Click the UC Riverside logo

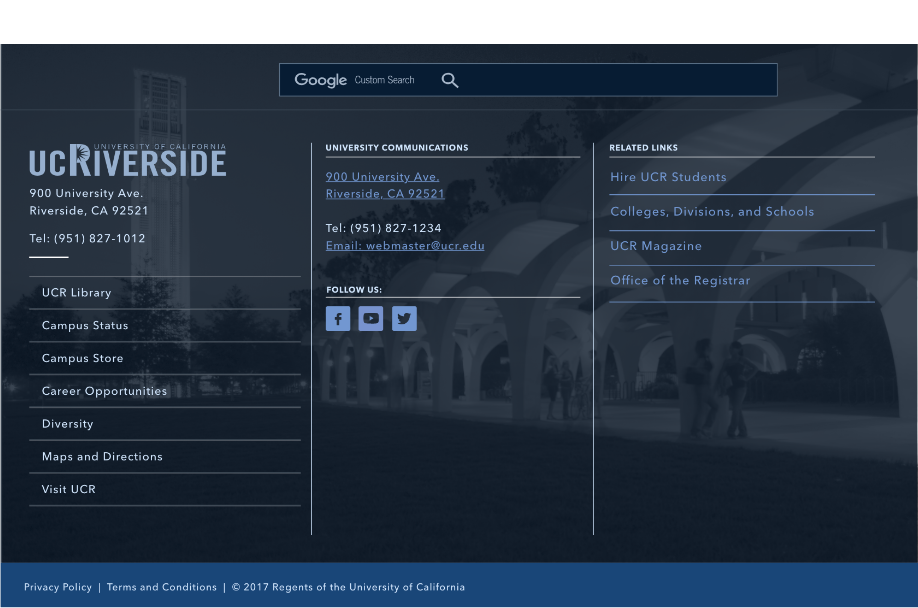click(128, 160)
